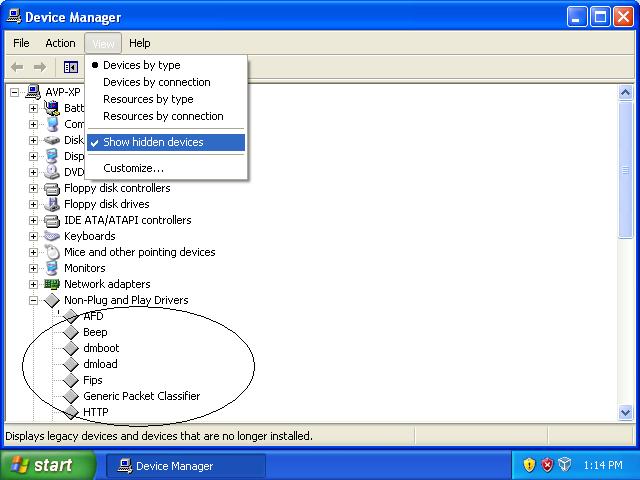Open the Customize... menu entry

(x=166, y=168)
